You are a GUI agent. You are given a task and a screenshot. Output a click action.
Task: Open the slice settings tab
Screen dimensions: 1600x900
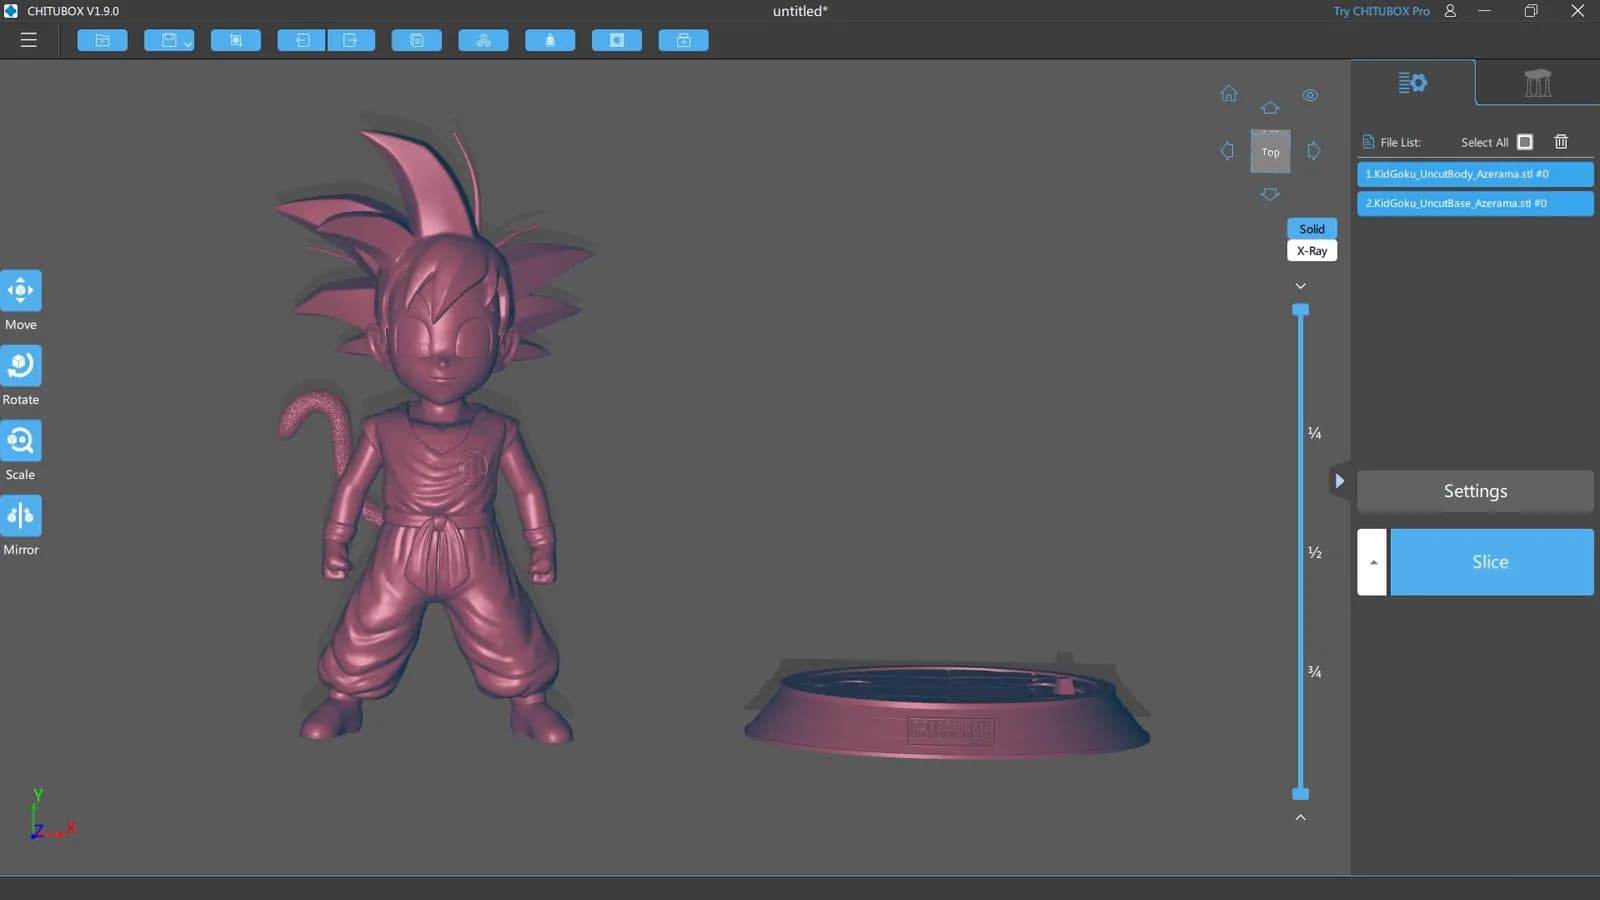1412,83
